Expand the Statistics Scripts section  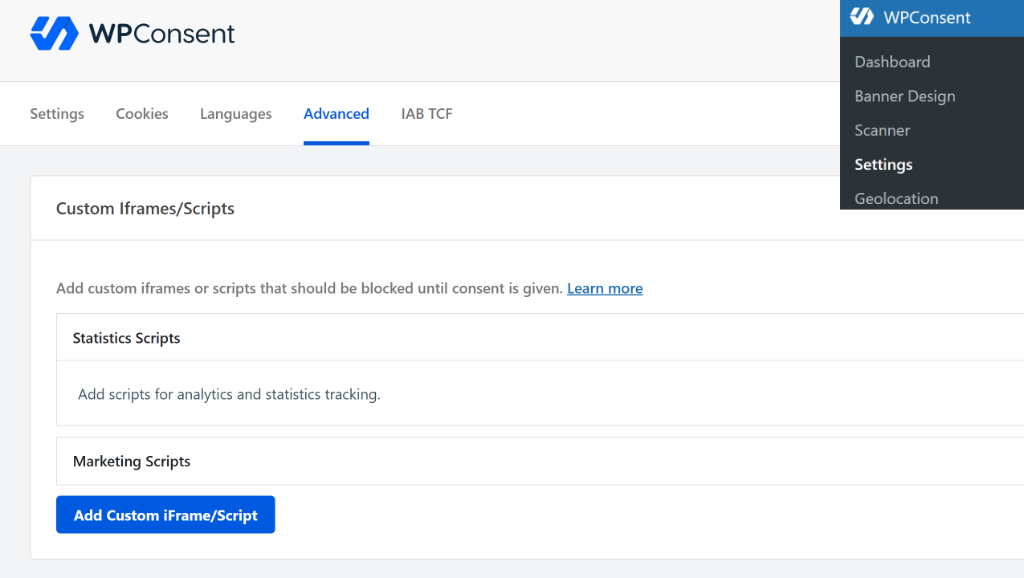[126, 337]
